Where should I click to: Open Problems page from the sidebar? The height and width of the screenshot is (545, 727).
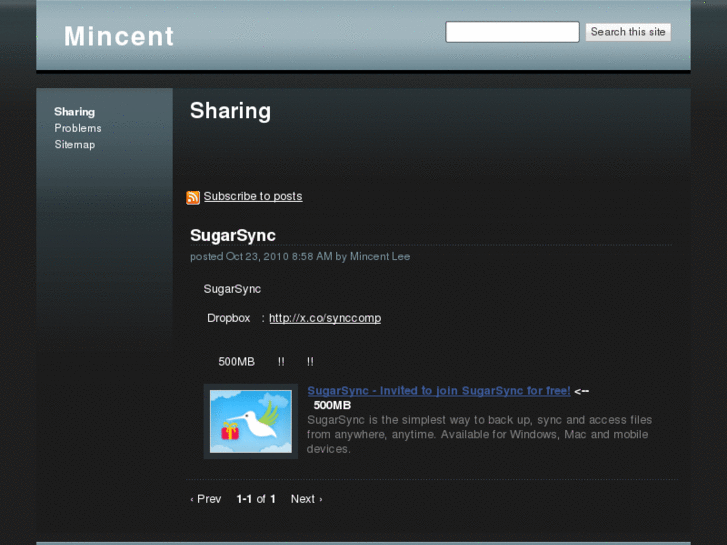[x=78, y=128]
